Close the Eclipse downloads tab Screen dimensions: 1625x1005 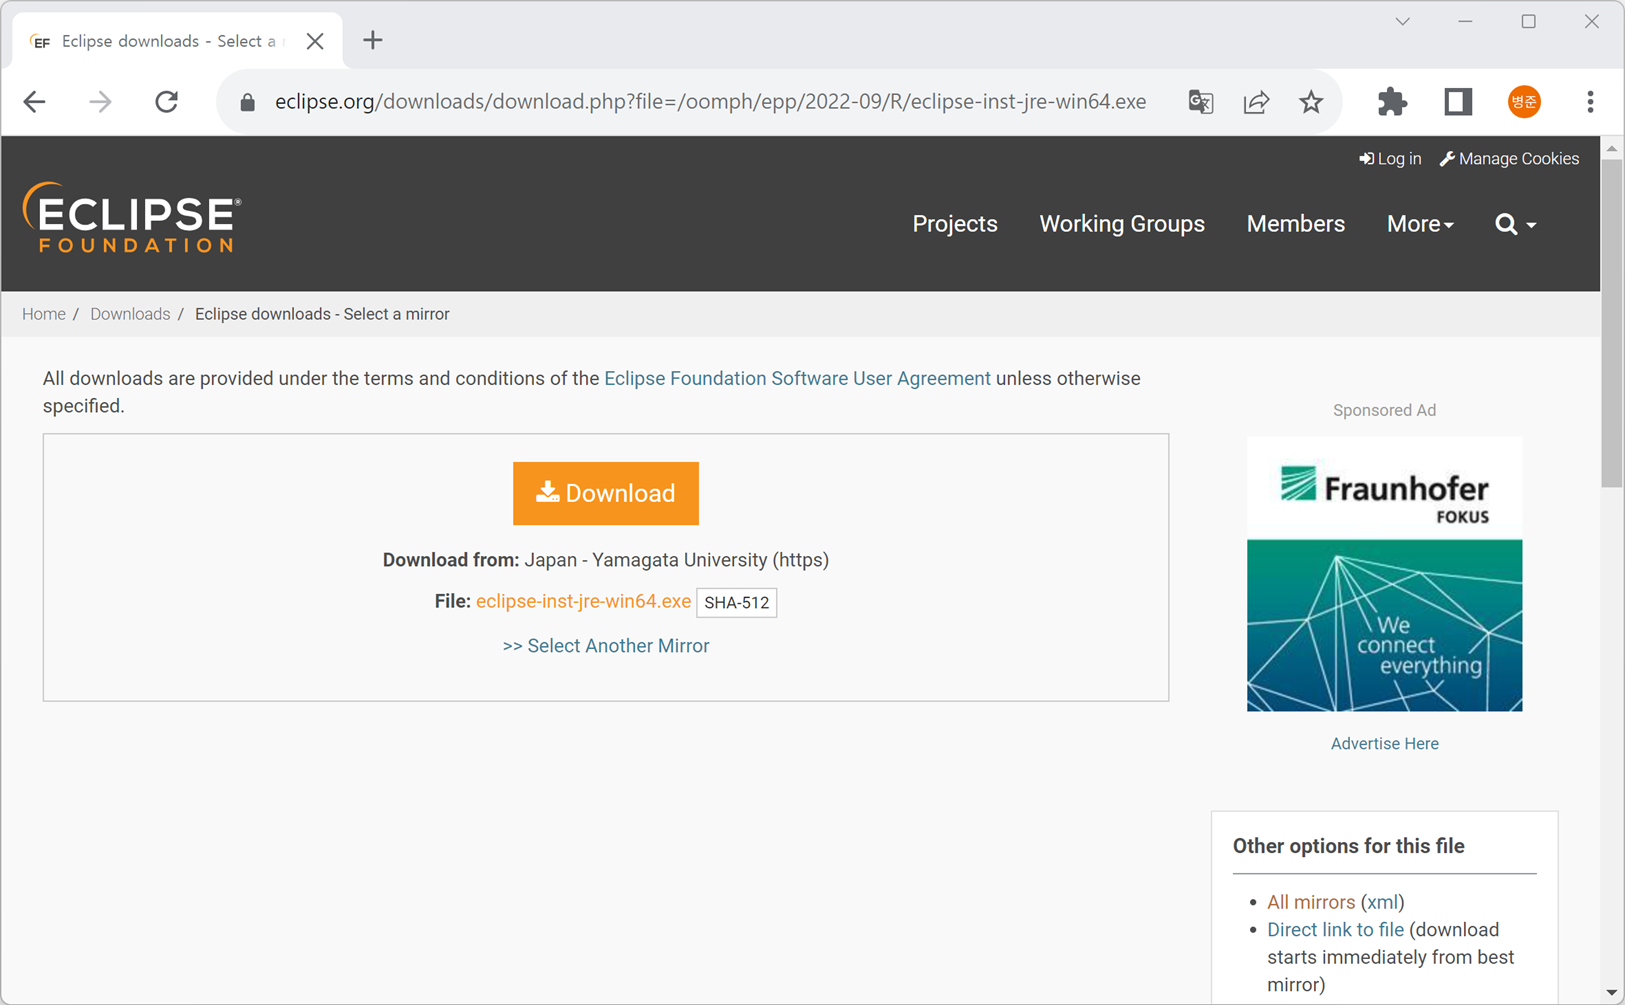[x=315, y=41]
